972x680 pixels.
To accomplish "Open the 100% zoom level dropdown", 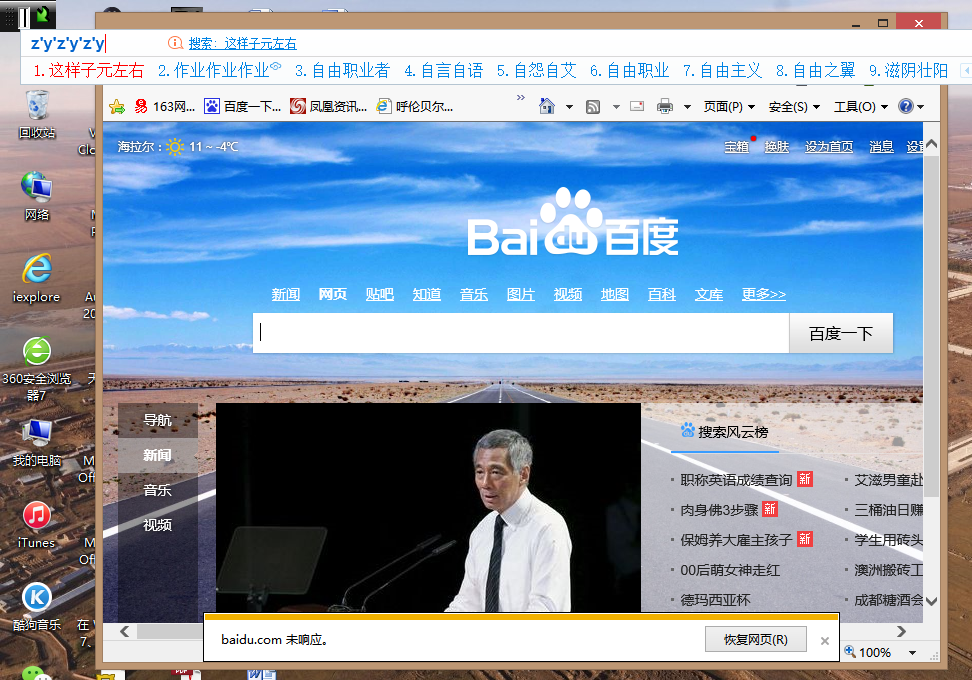I will (912, 653).
